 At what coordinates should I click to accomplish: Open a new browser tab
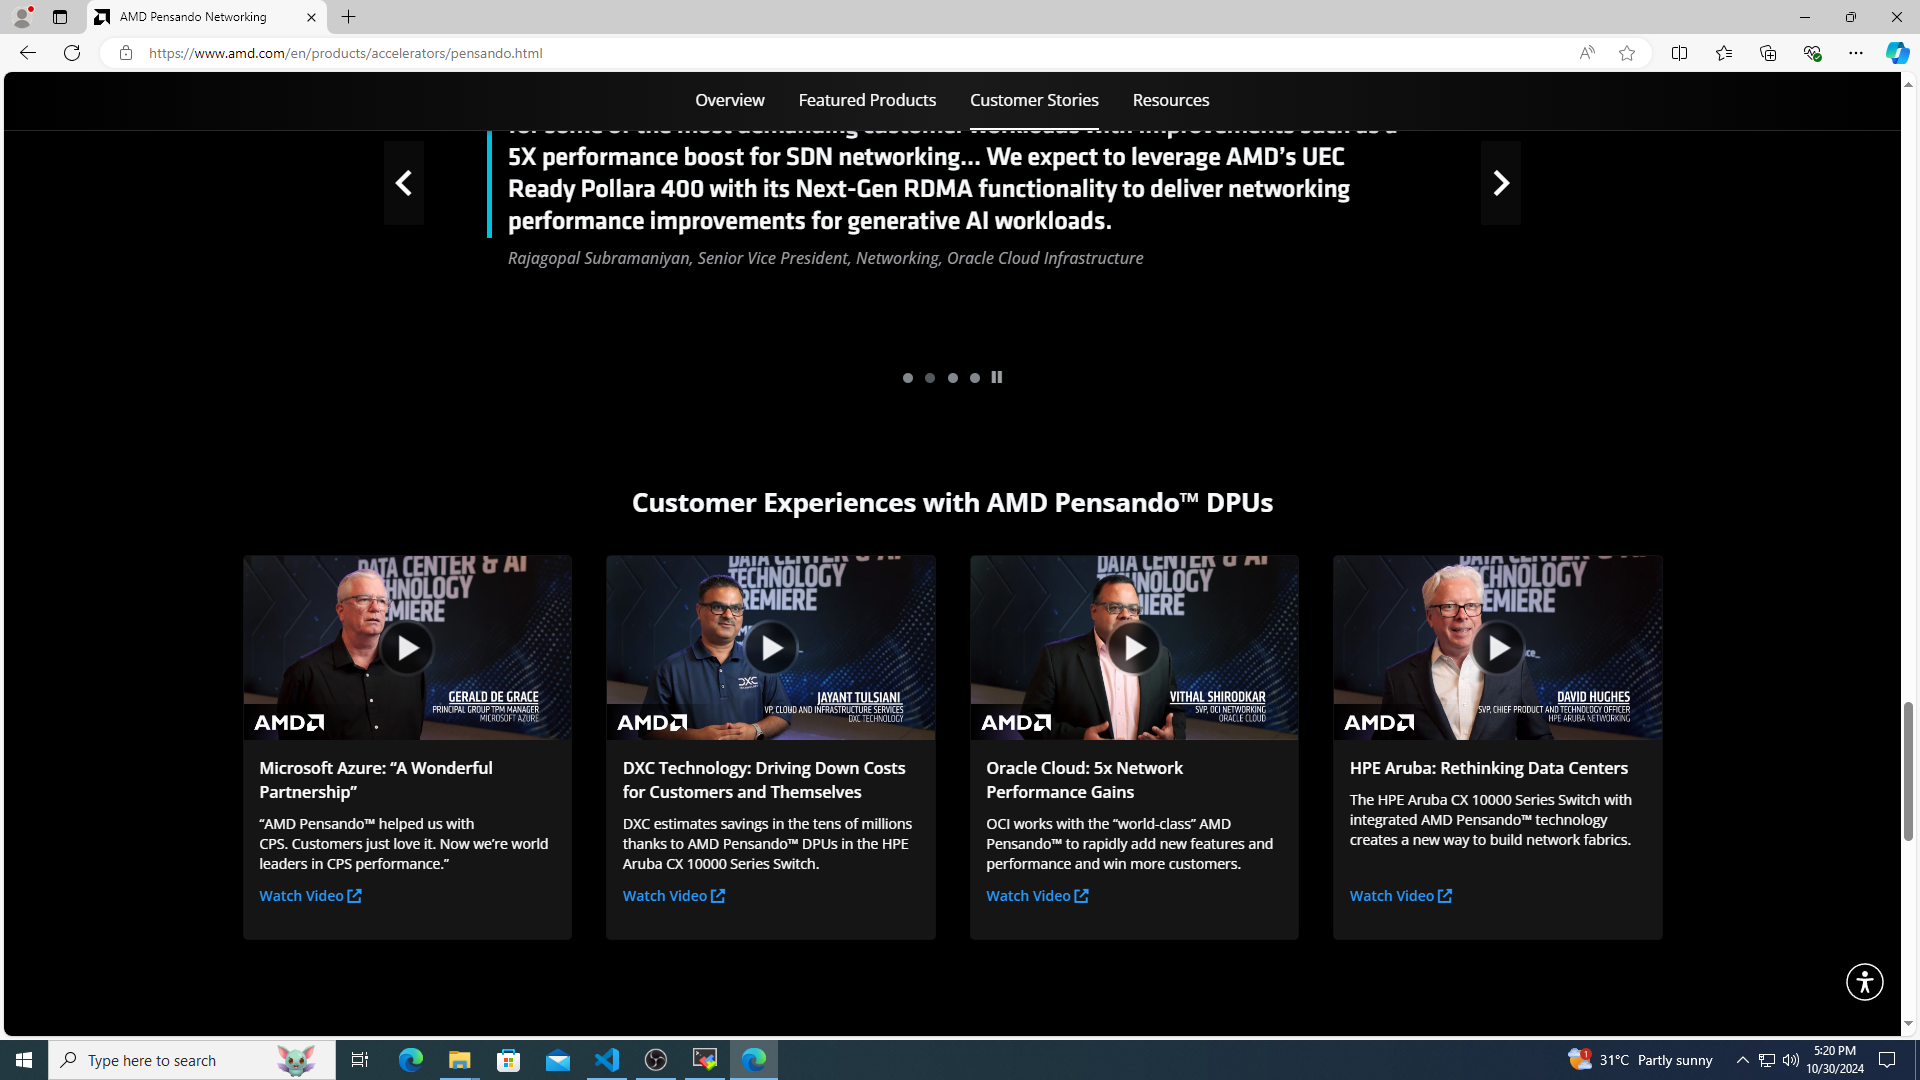coord(348,17)
